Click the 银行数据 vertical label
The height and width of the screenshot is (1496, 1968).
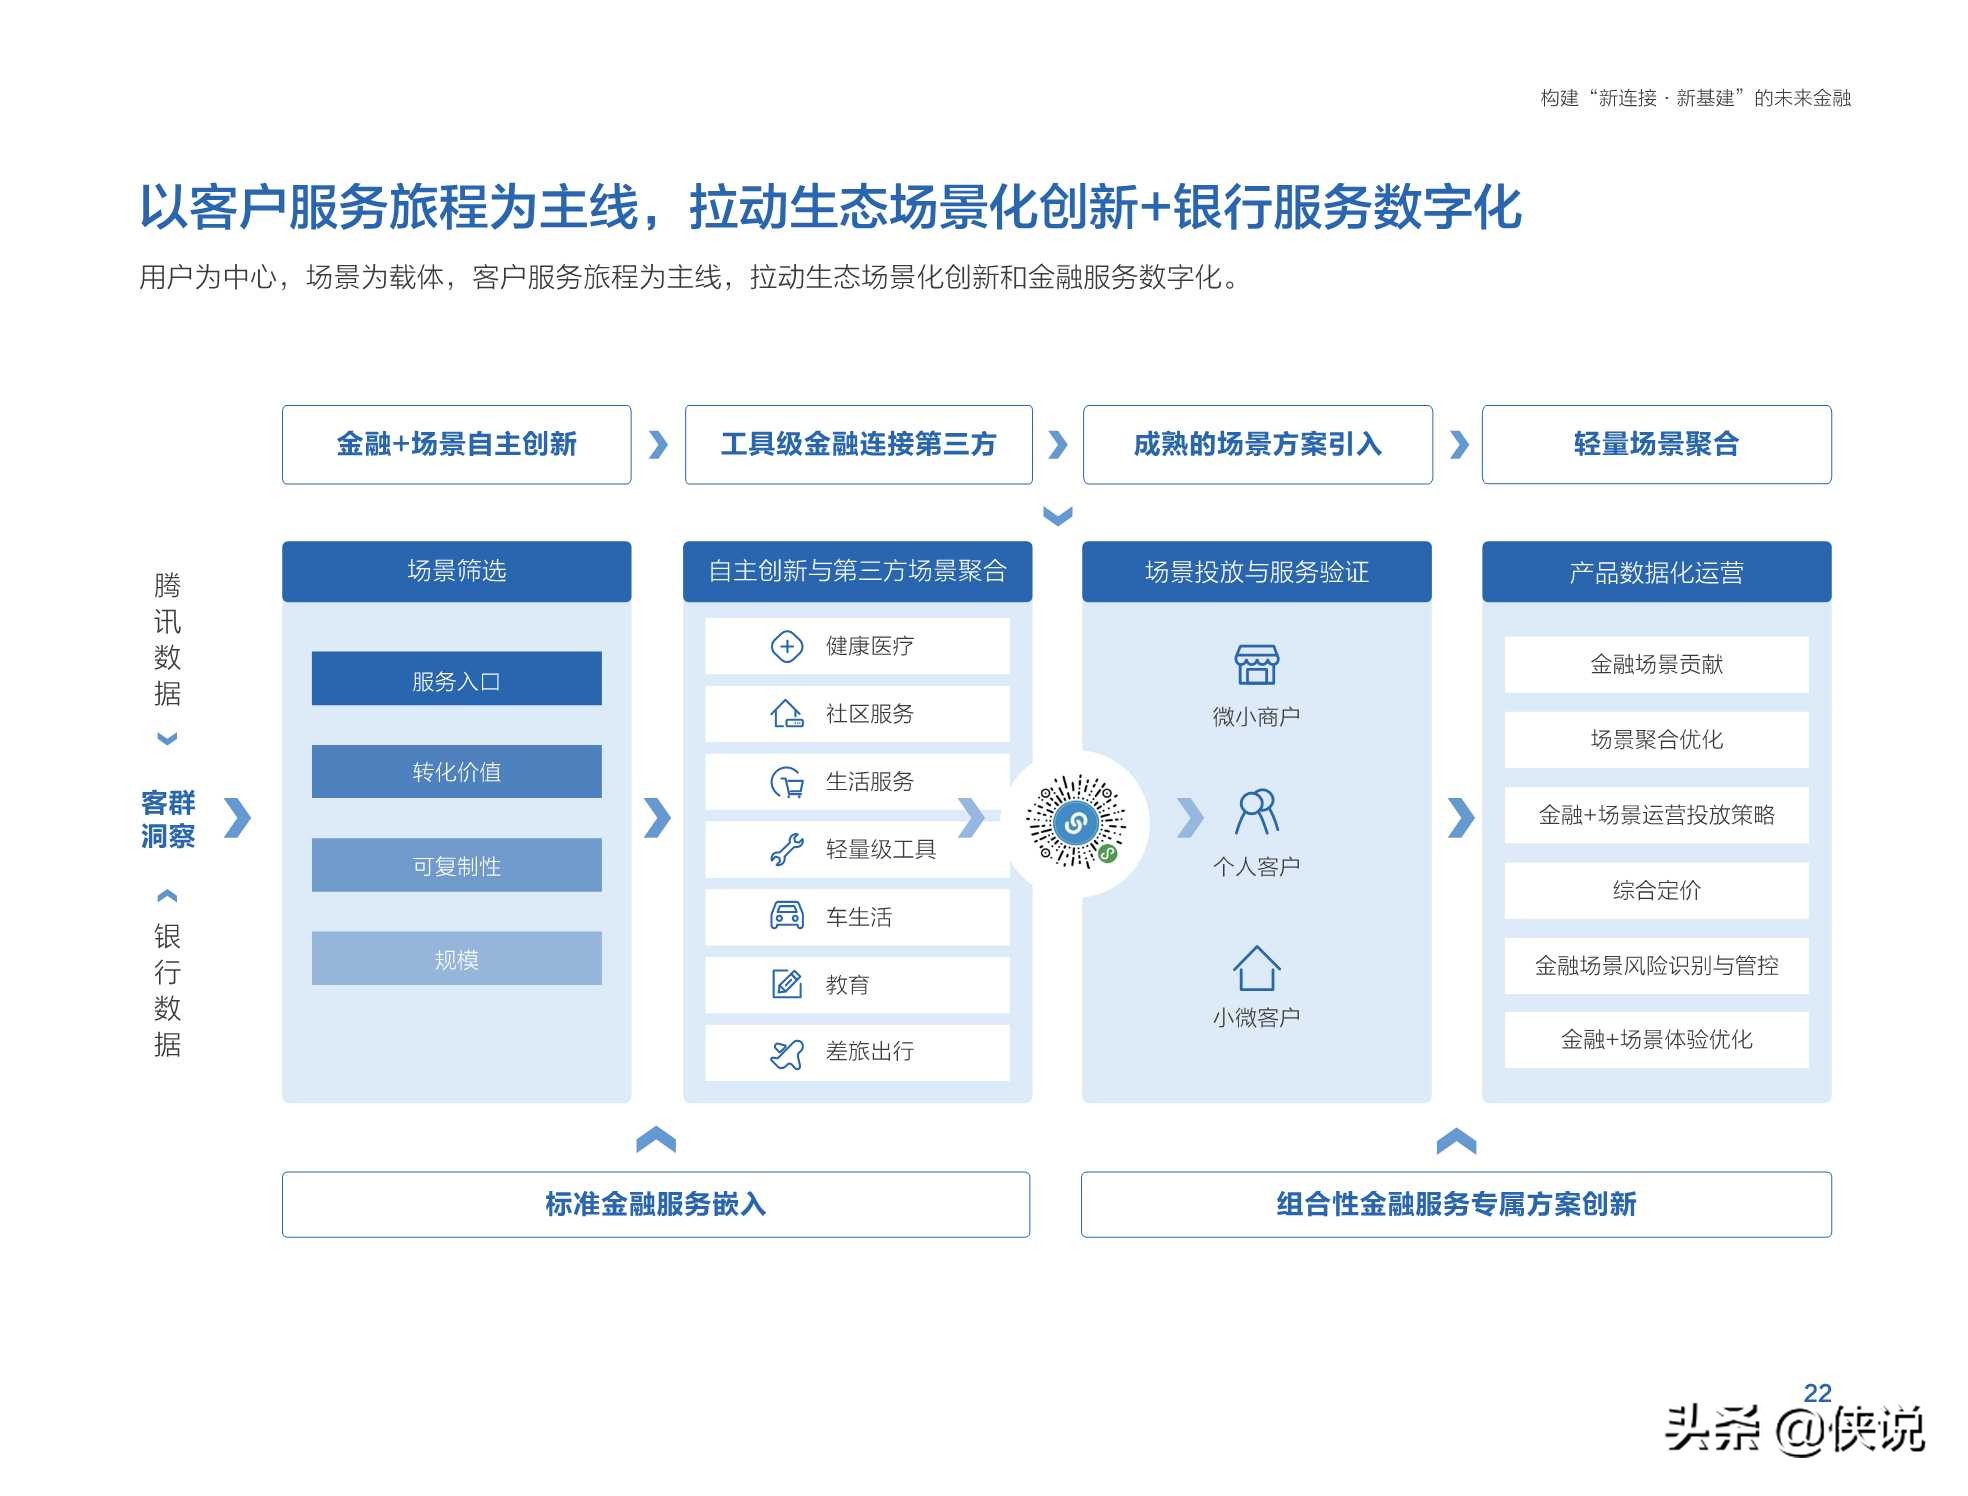(x=168, y=990)
